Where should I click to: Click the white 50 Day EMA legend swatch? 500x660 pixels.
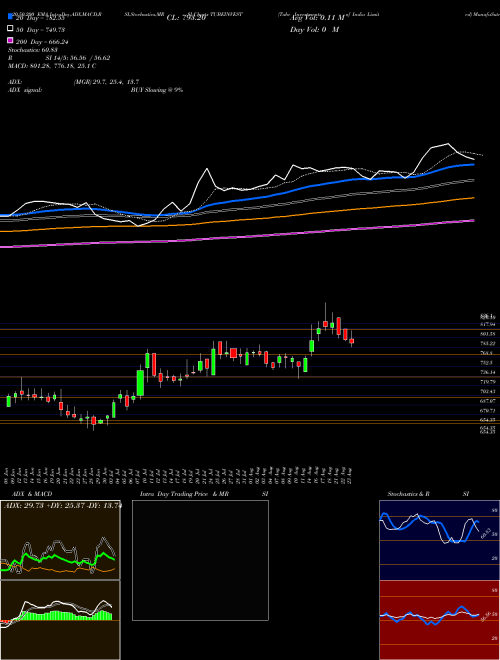click(11, 29)
